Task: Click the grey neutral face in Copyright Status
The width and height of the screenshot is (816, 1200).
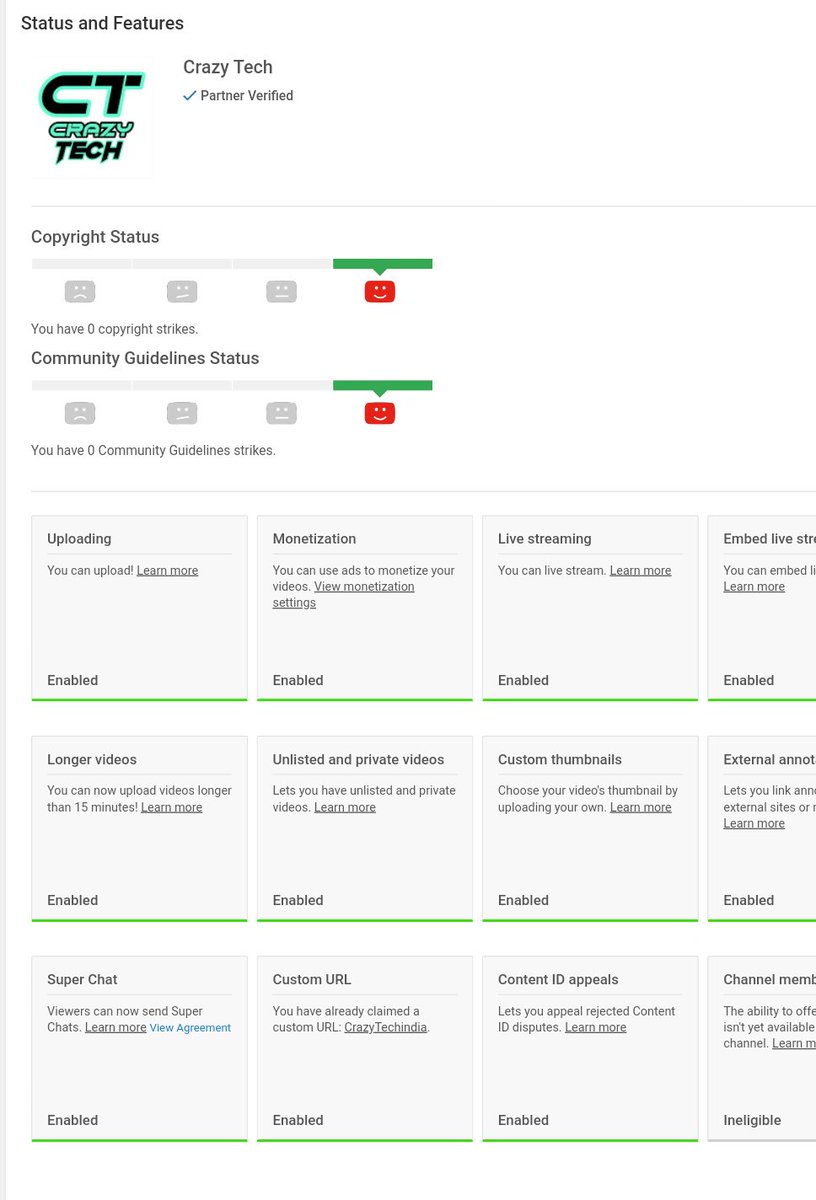Action: (281, 291)
